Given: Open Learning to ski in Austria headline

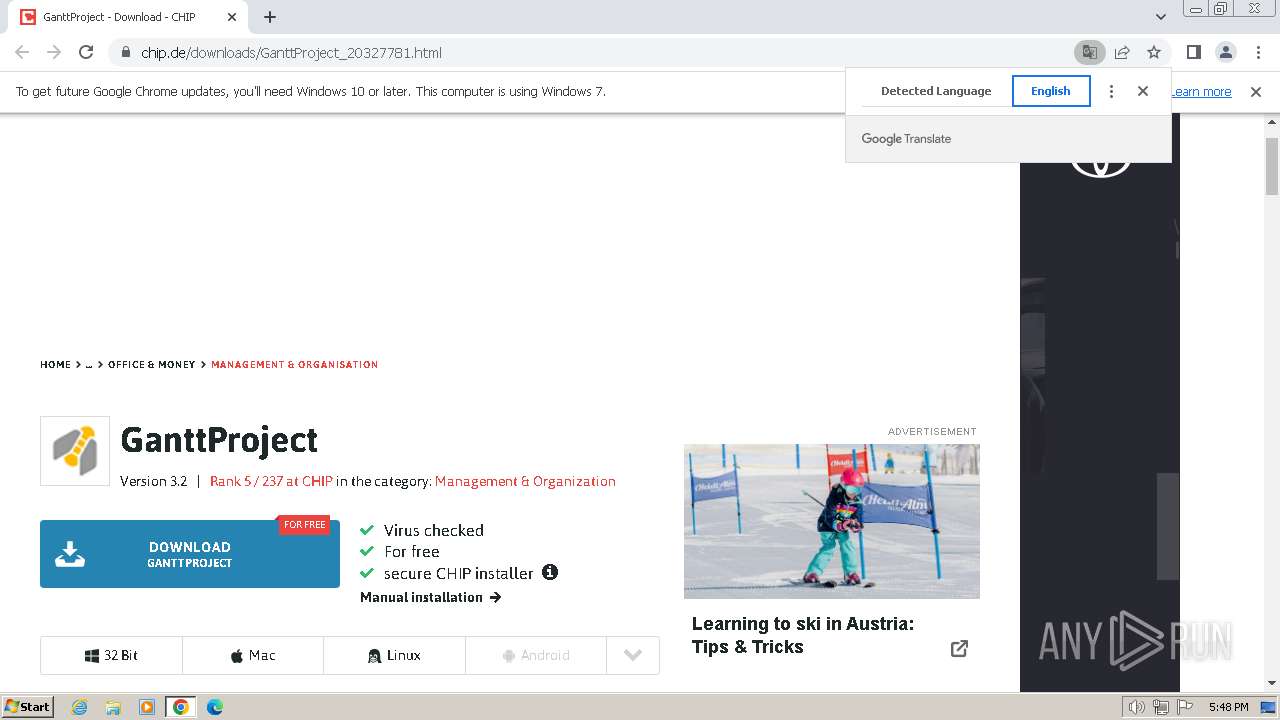Looking at the screenshot, I should tap(803, 635).
